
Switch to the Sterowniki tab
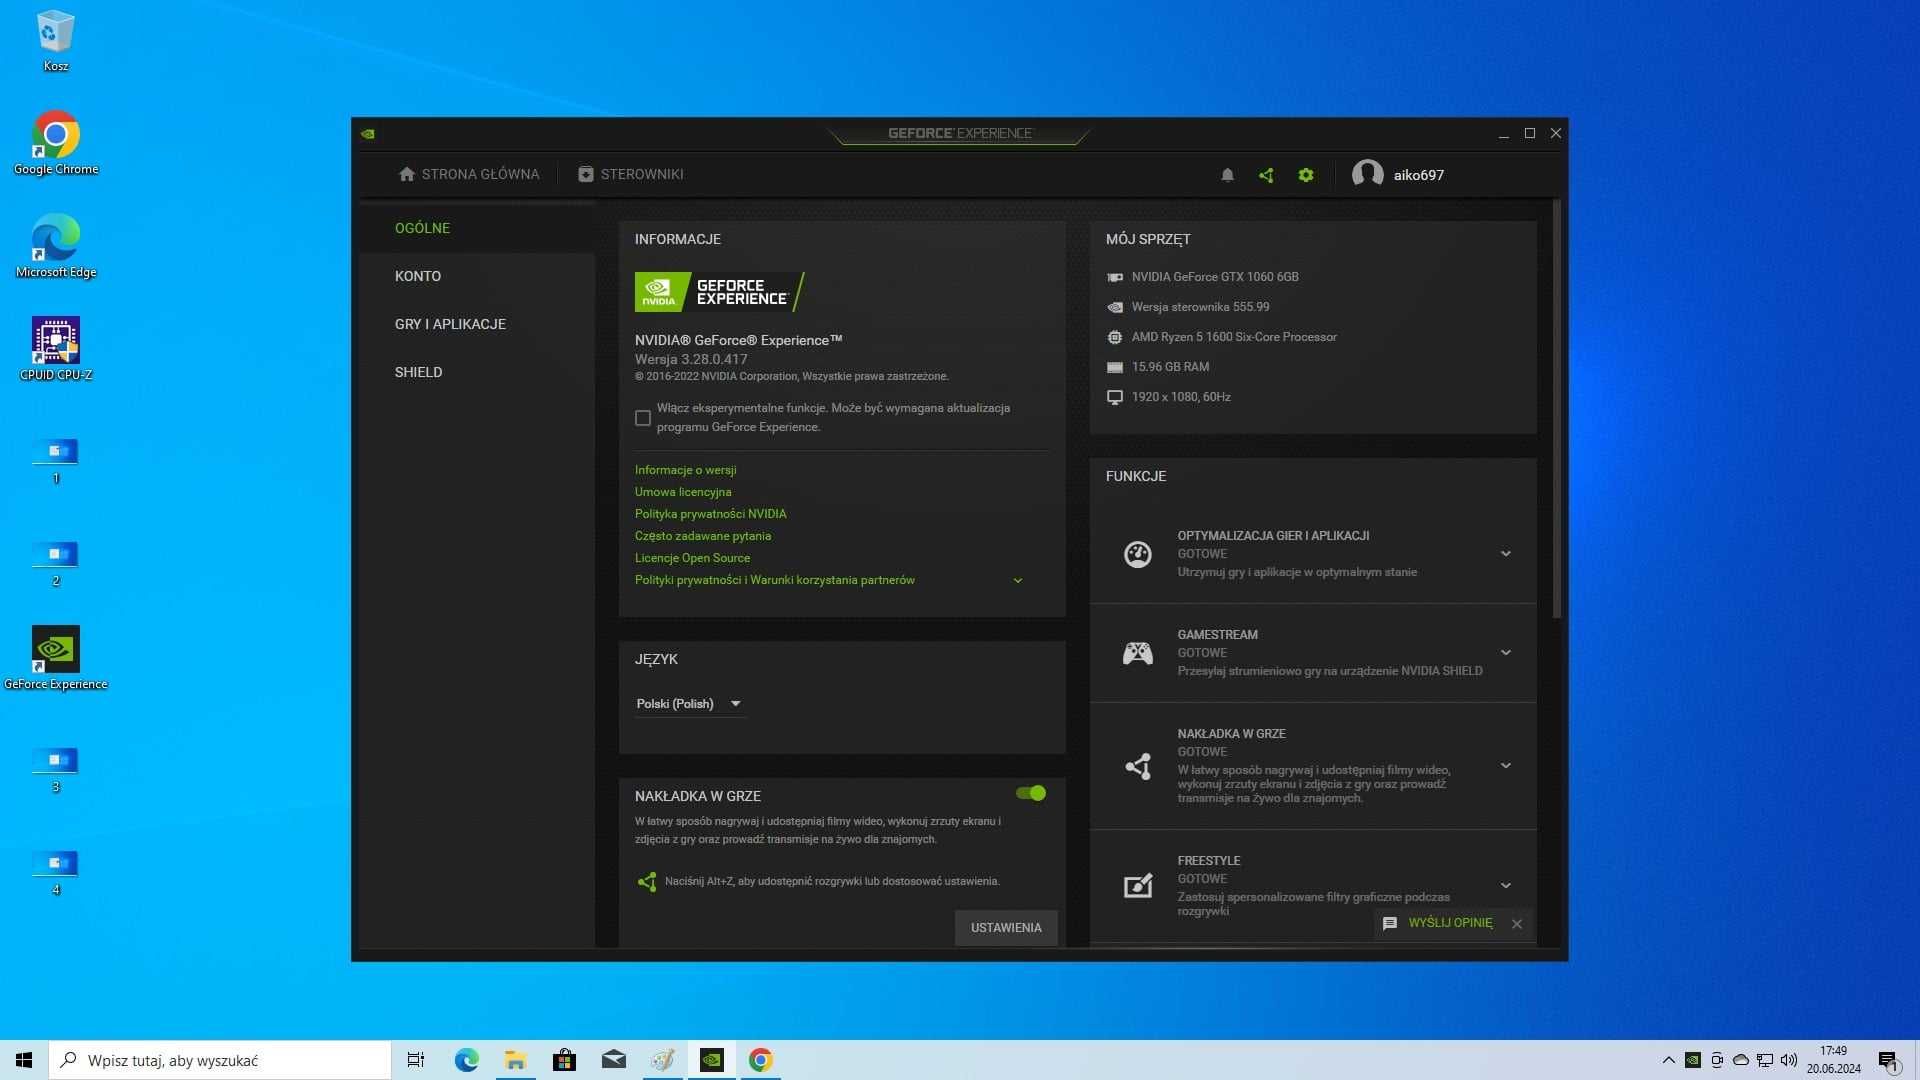coord(631,174)
